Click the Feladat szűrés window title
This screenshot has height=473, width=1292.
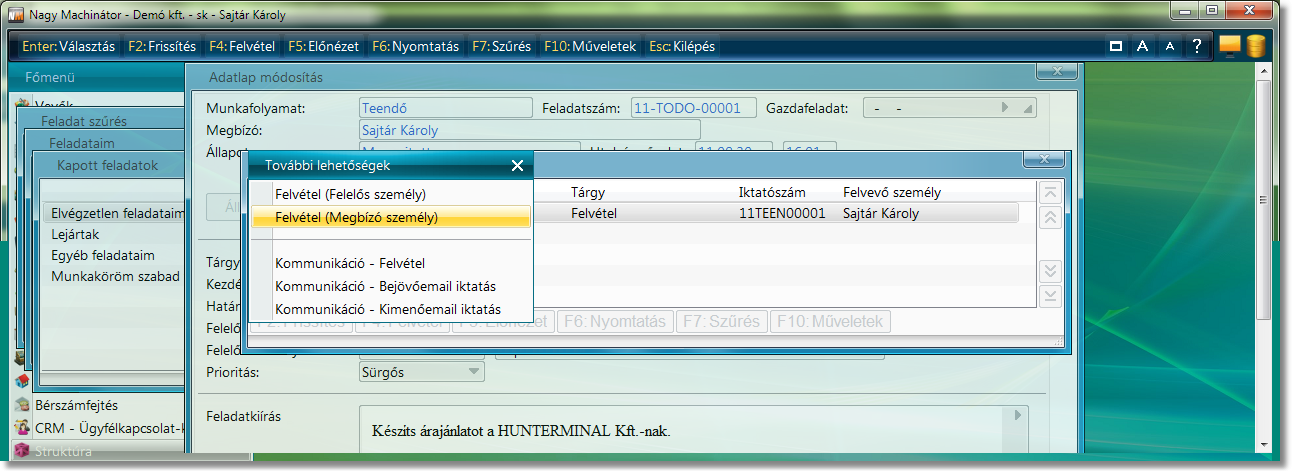pyautogui.click(x=84, y=121)
